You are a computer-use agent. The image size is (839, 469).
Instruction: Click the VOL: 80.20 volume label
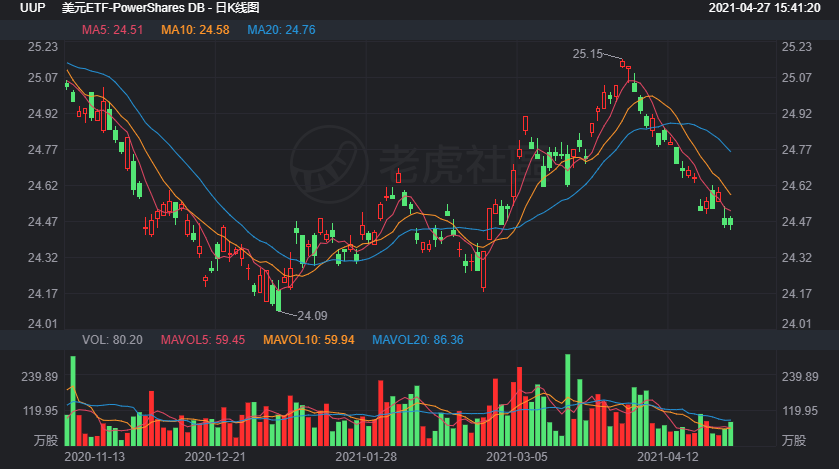(112, 340)
